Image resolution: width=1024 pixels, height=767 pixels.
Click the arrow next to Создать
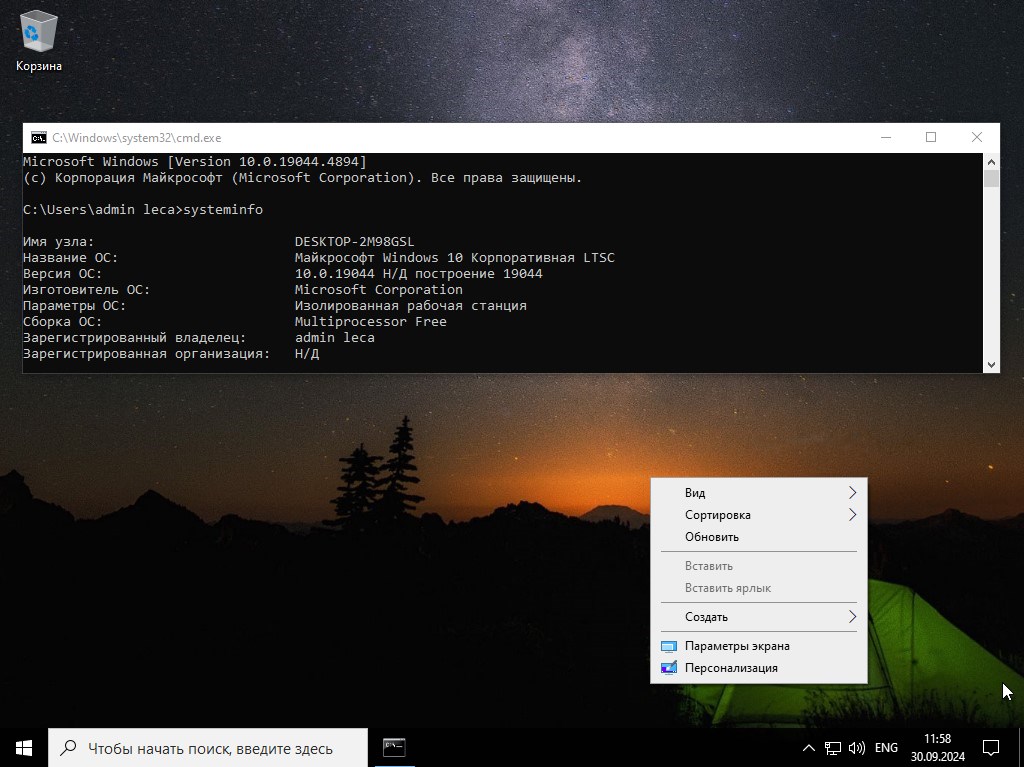(852, 617)
